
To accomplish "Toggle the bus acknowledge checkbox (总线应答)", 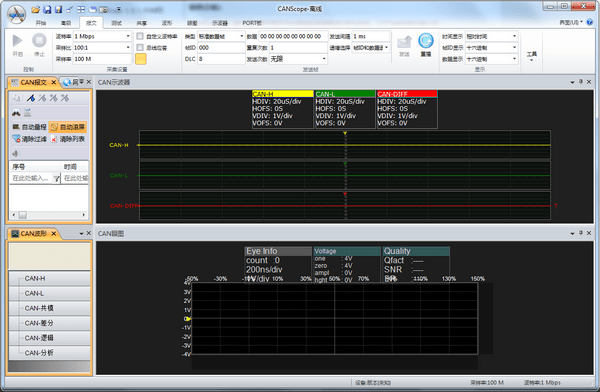I will (x=140, y=47).
